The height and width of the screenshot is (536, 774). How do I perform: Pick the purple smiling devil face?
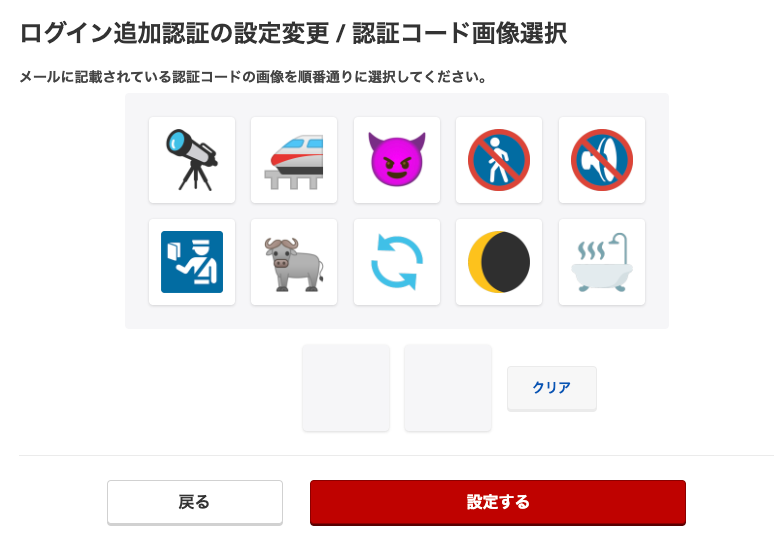(397, 160)
